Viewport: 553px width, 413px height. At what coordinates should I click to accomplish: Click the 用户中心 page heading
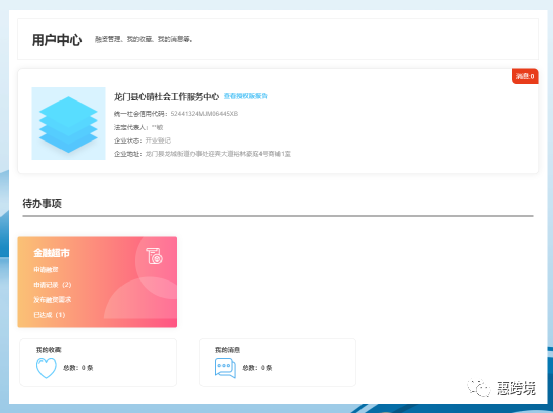[x=57, y=40]
